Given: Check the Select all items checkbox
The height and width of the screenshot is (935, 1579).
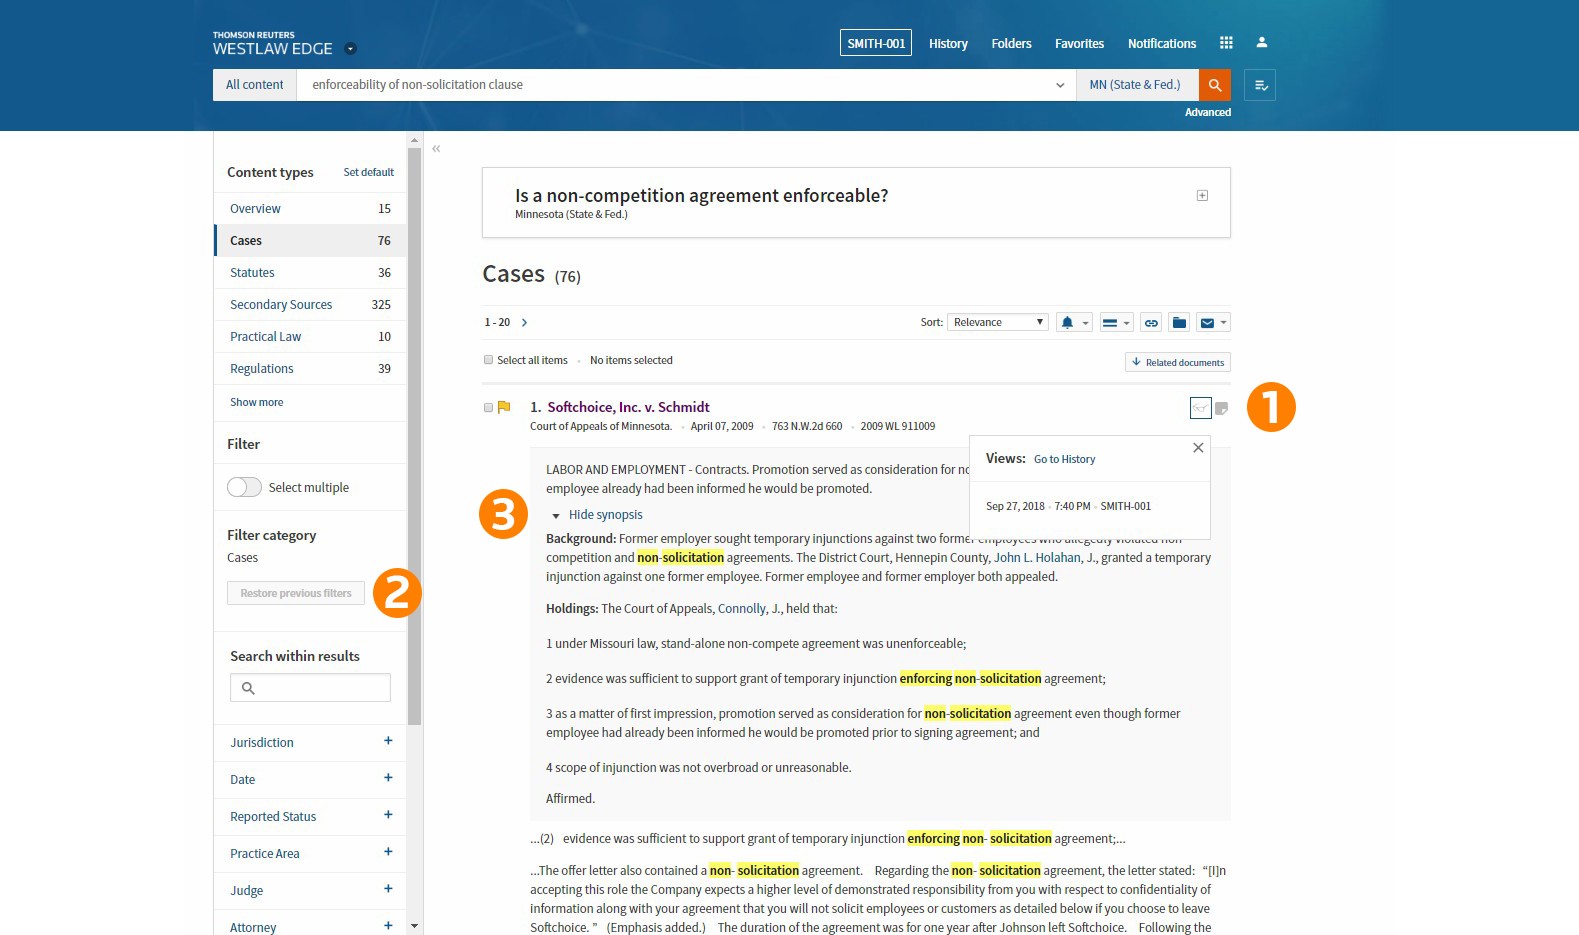Looking at the screenshot, I should tap(489, 360).
